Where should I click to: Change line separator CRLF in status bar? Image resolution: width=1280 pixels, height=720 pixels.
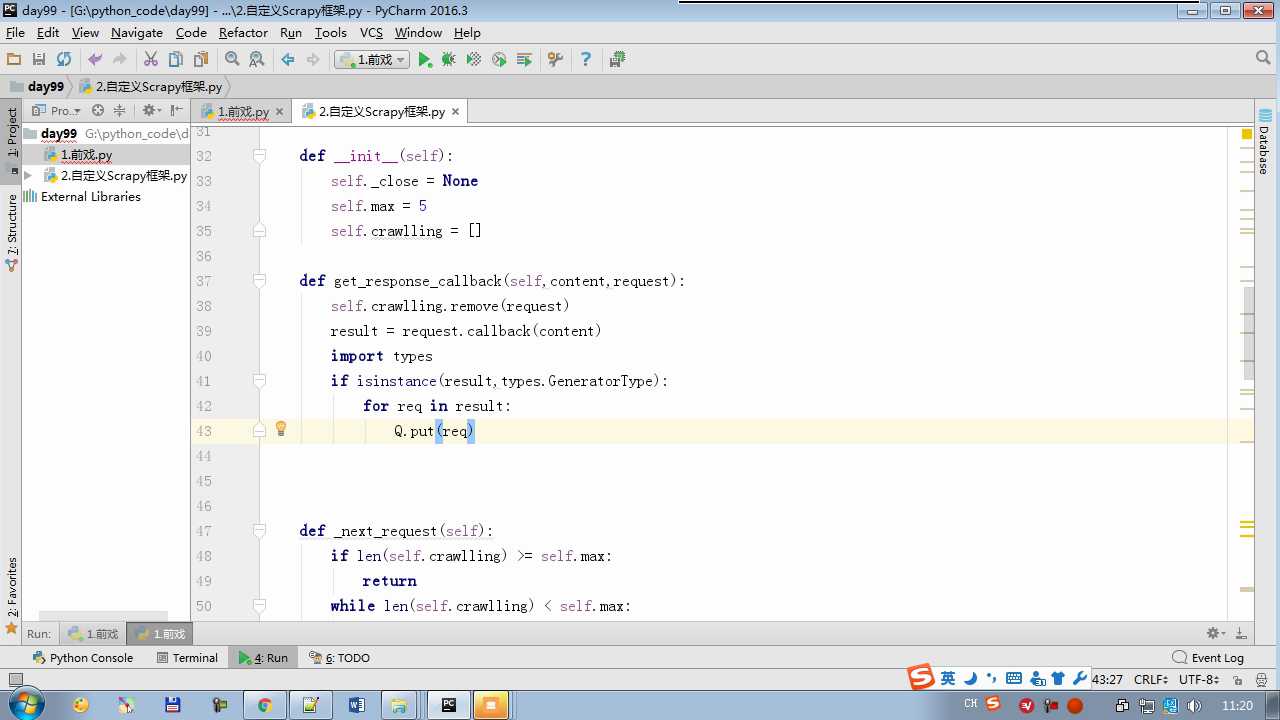[1152, 679]
